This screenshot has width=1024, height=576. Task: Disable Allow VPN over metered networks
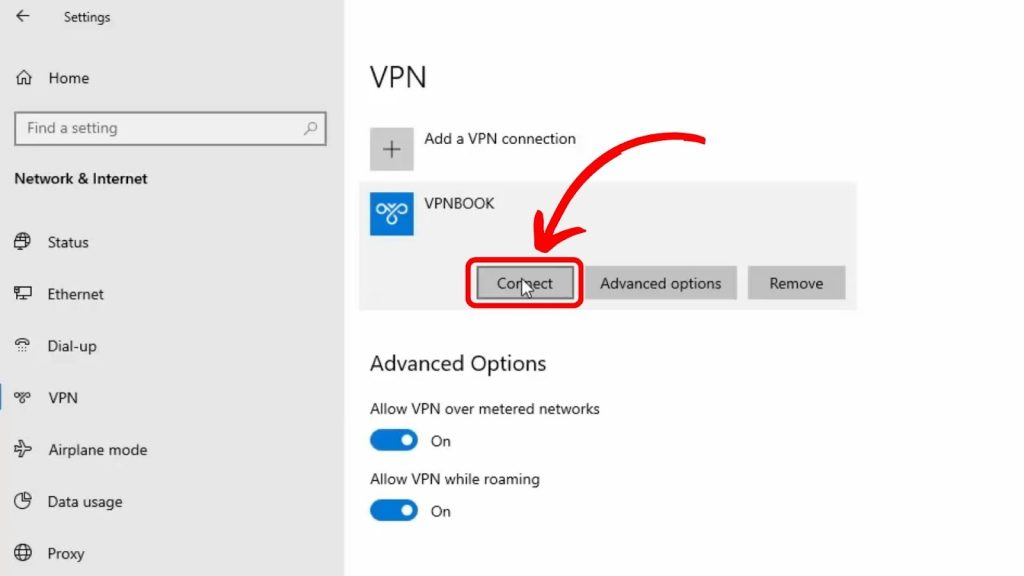click(x=393, y=440)
